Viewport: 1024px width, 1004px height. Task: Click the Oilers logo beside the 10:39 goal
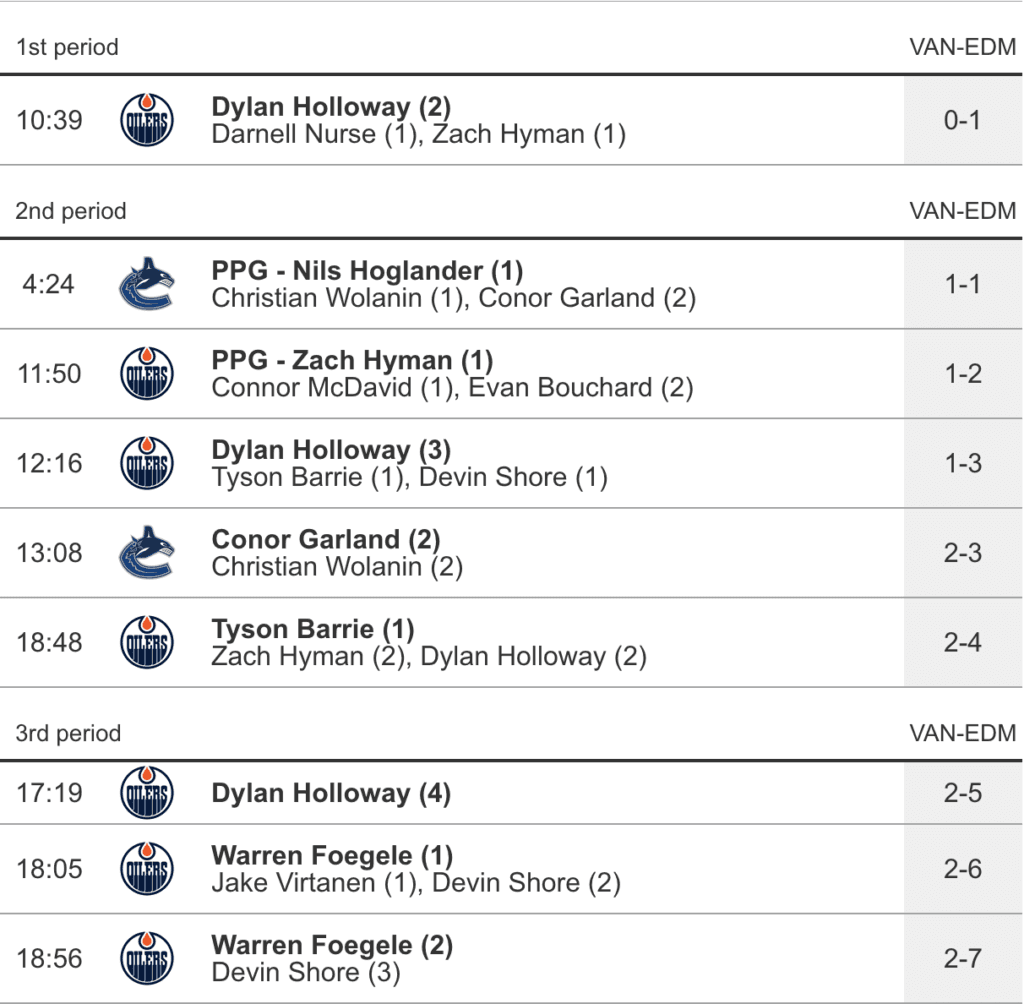point(146,120)
